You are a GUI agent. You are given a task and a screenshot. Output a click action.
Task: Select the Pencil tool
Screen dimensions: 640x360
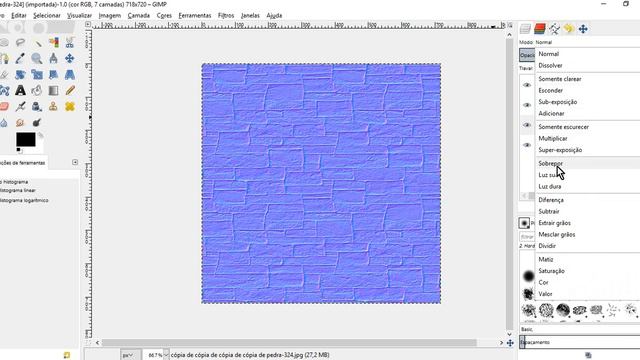pyautogui.click(x=70, y=91)
